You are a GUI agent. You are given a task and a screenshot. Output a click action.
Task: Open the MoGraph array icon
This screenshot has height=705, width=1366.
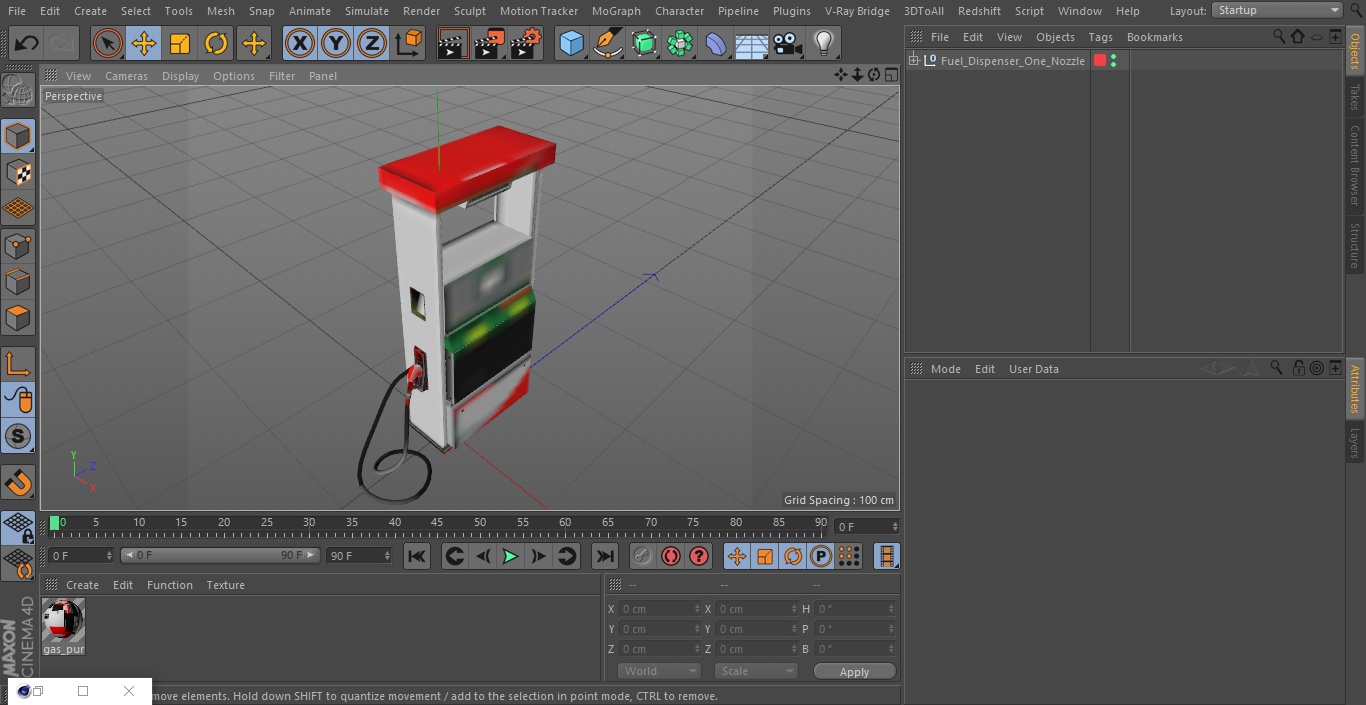(x=680, y=44)
